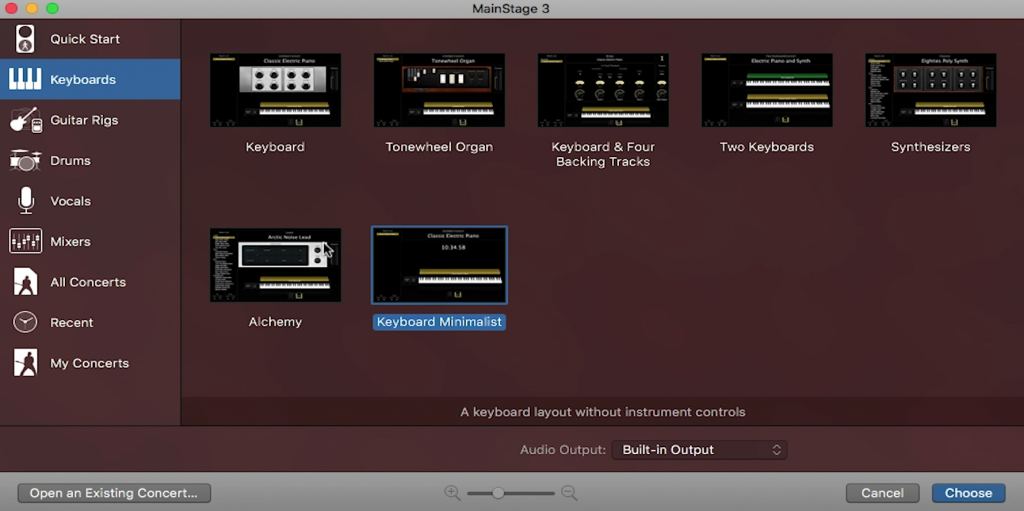This screenshot has height=511, width=1024.
Task: Show the Mixers templates
Action: click(71, 242)
